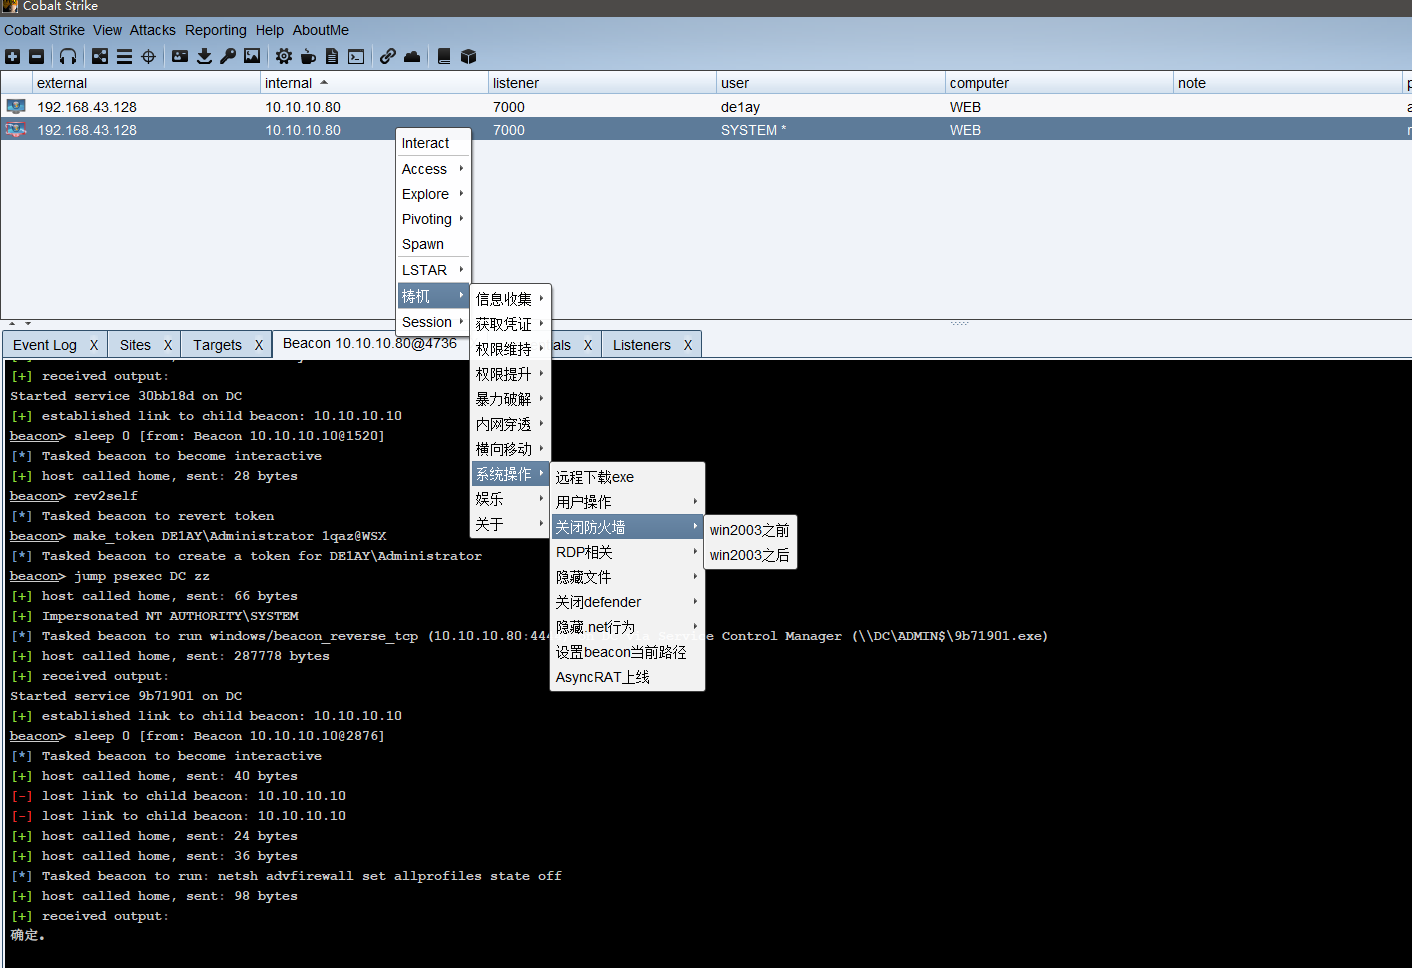Click the coffee cup Java applet icon
The image size is (1412, 968).
[x=308, y=57]
